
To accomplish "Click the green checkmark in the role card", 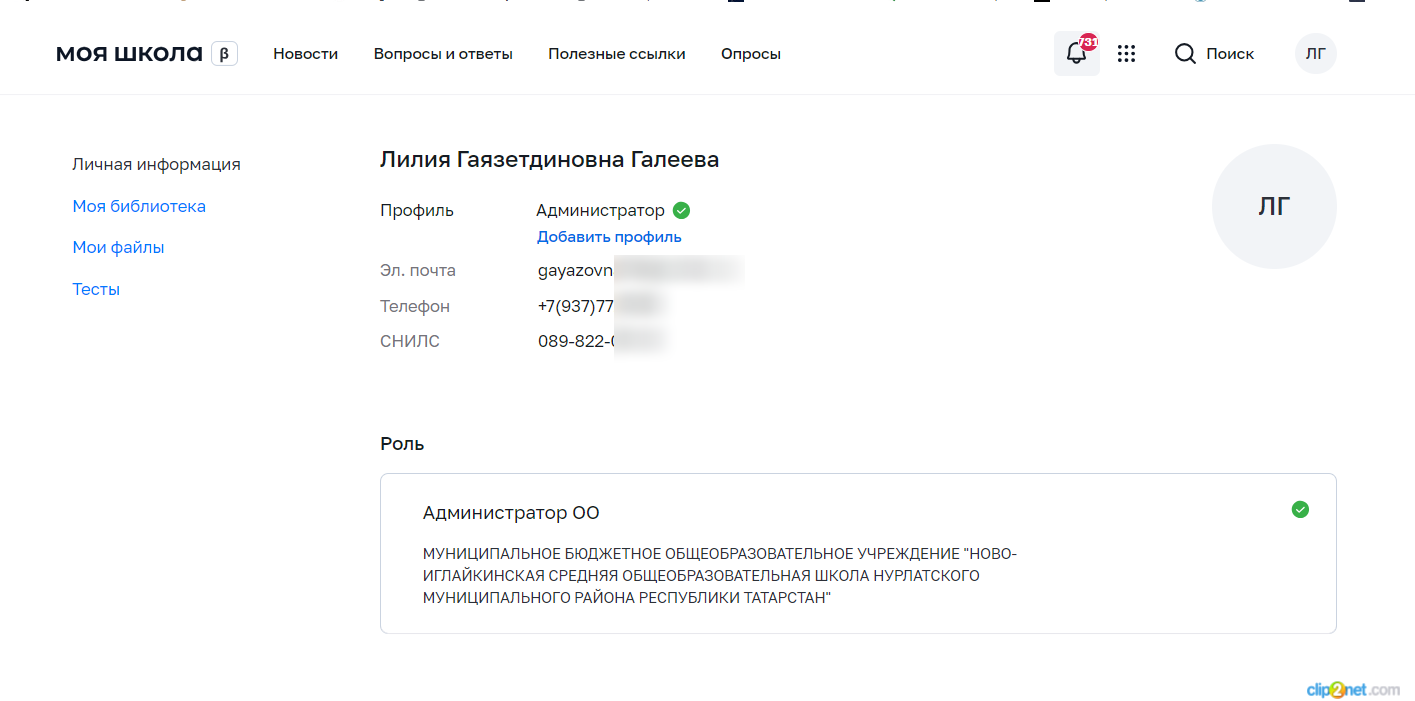I will [1300, 510].
